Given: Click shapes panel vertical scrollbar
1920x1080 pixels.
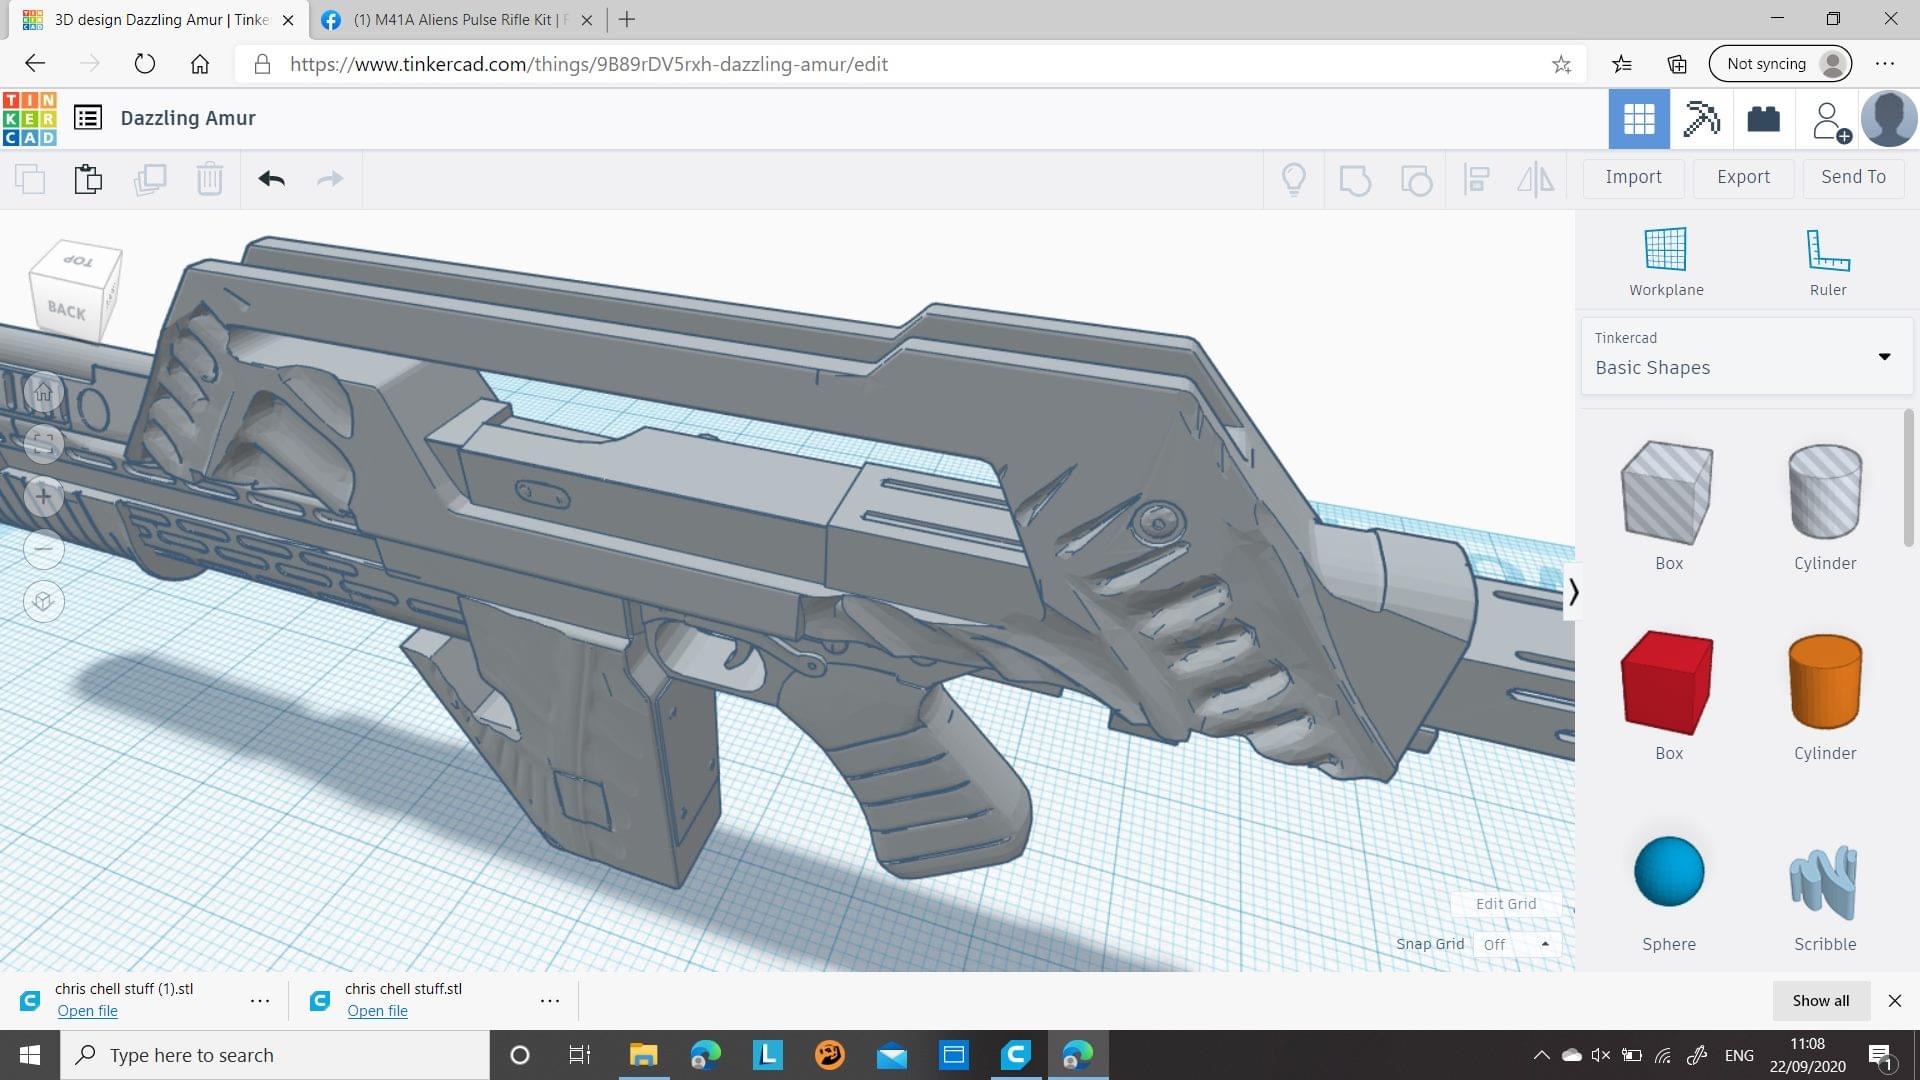Looking at the screenshot, I should [1908, 478].
